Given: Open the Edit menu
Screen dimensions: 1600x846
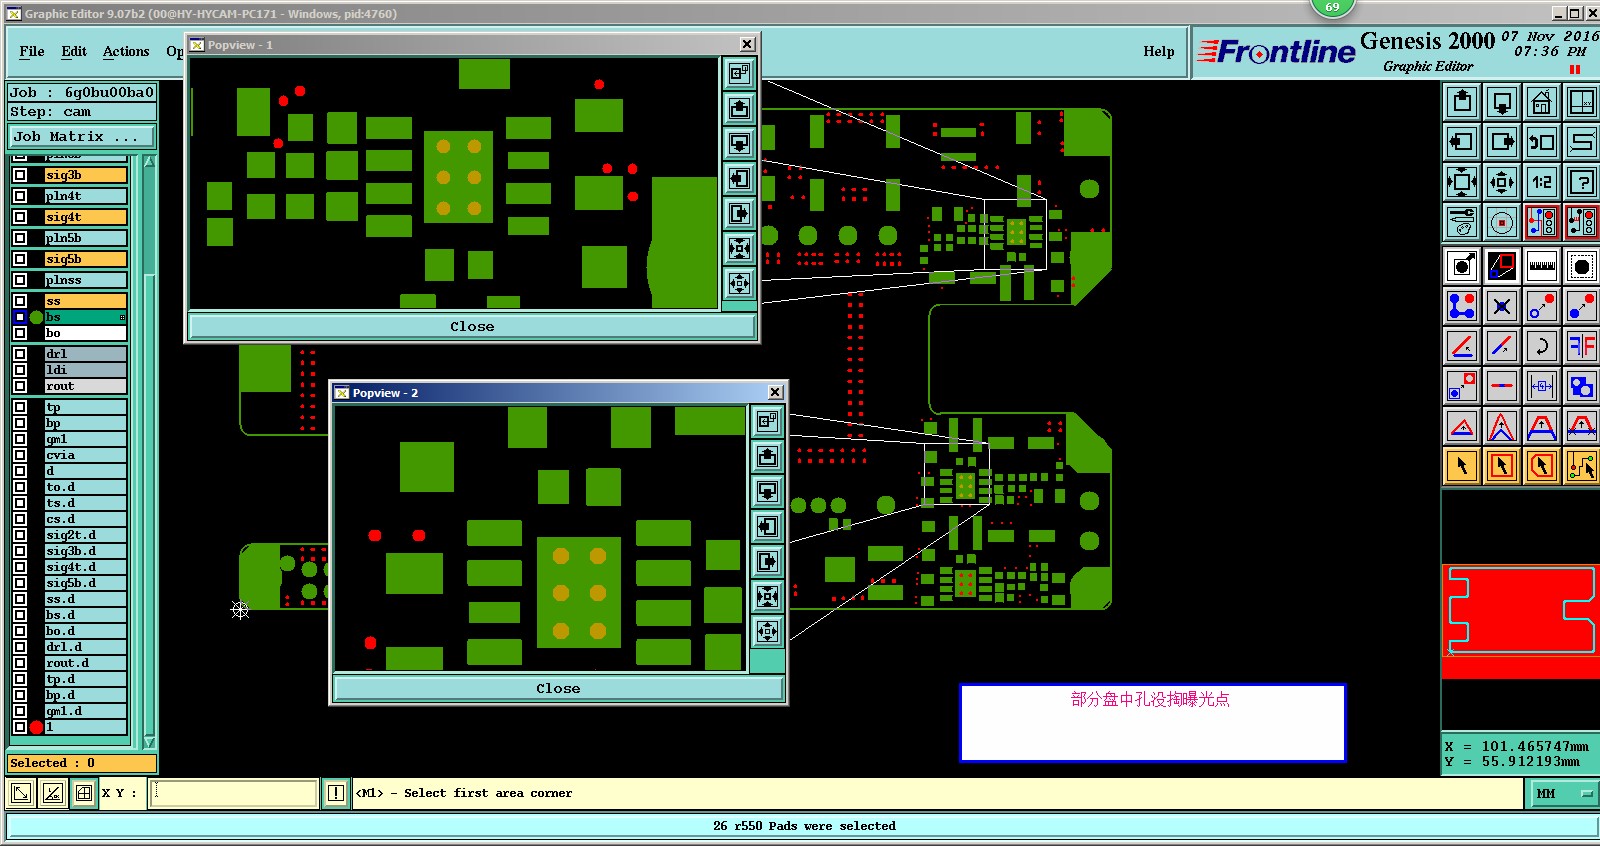Looking at the screenshot, I should pos(74,52).
